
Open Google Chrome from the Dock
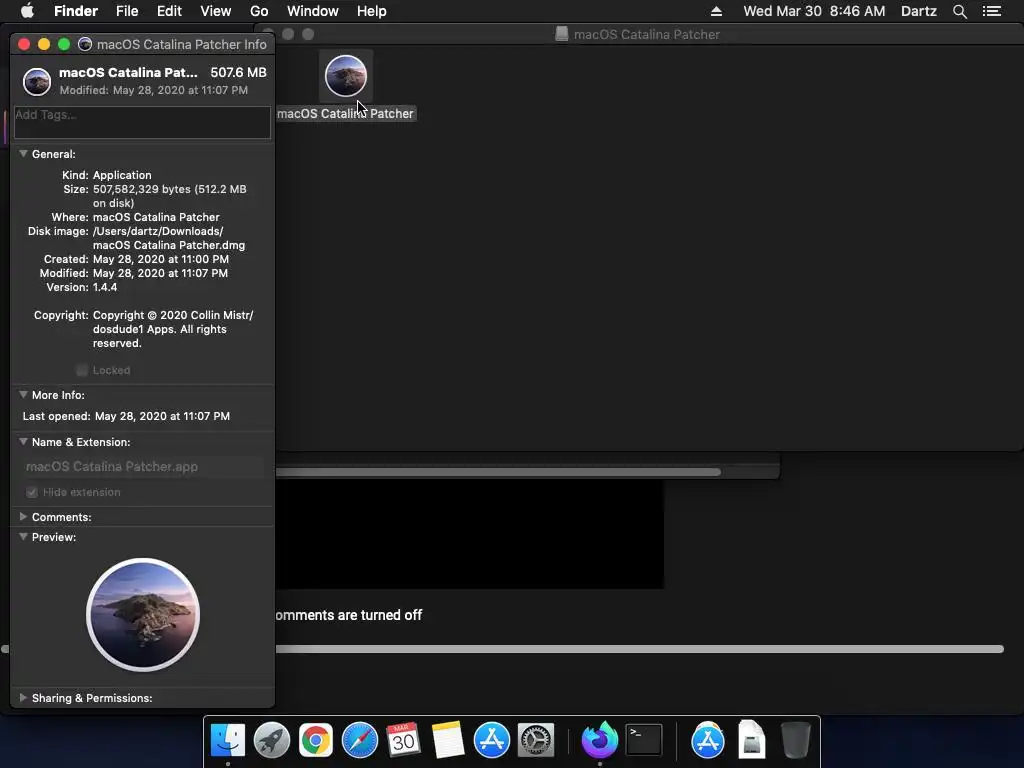click(x=315, y=740)
